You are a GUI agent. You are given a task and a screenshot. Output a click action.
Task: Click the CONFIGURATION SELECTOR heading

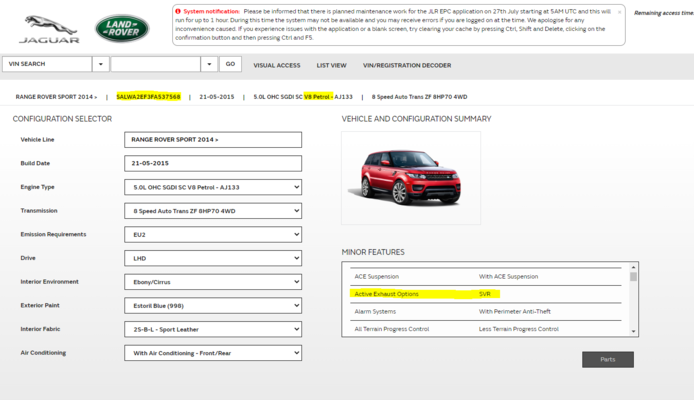click(62, 119)
